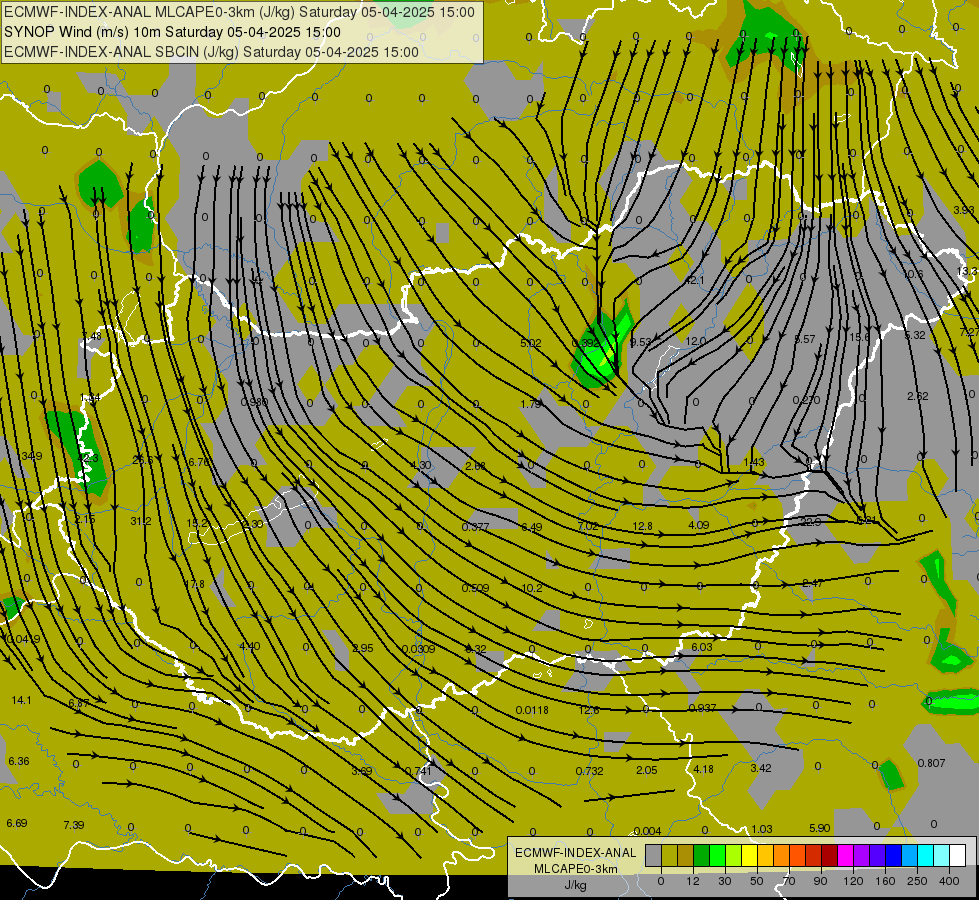Image resolution: width=979 pixels, height=900 pixels.
Task: Select the gray swatch in the legend
Action: pyautogui.click(x=653, y=856)
